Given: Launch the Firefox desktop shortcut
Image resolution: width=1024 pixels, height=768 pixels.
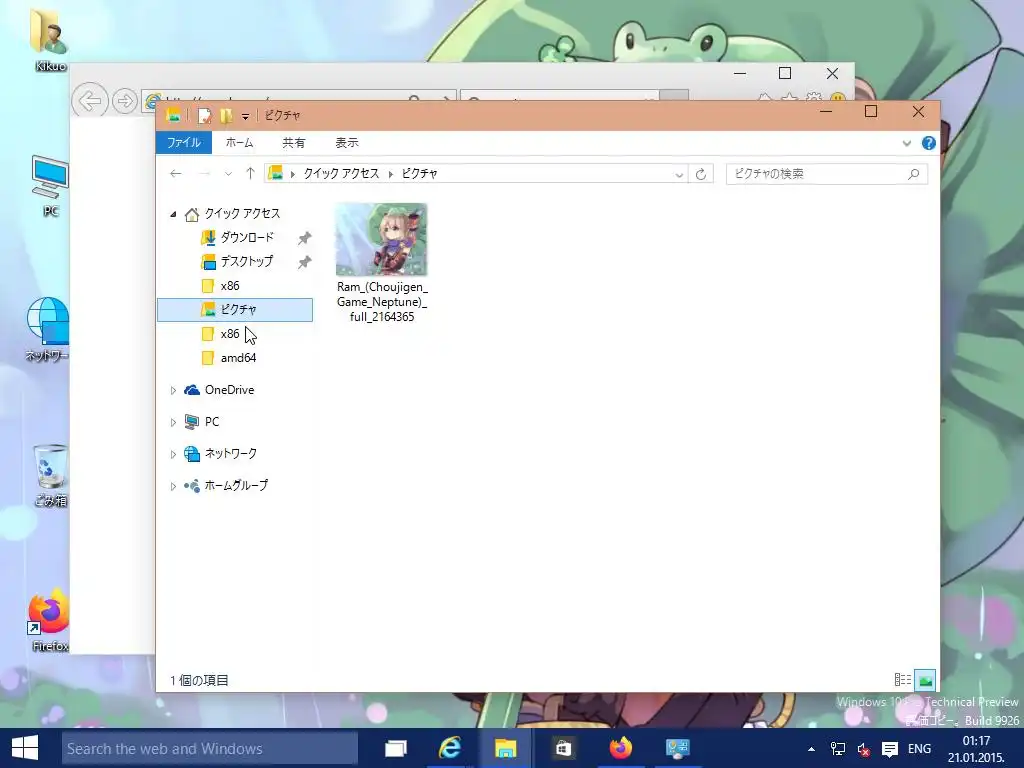Looking at the screenshot, I should pos(49,620).
